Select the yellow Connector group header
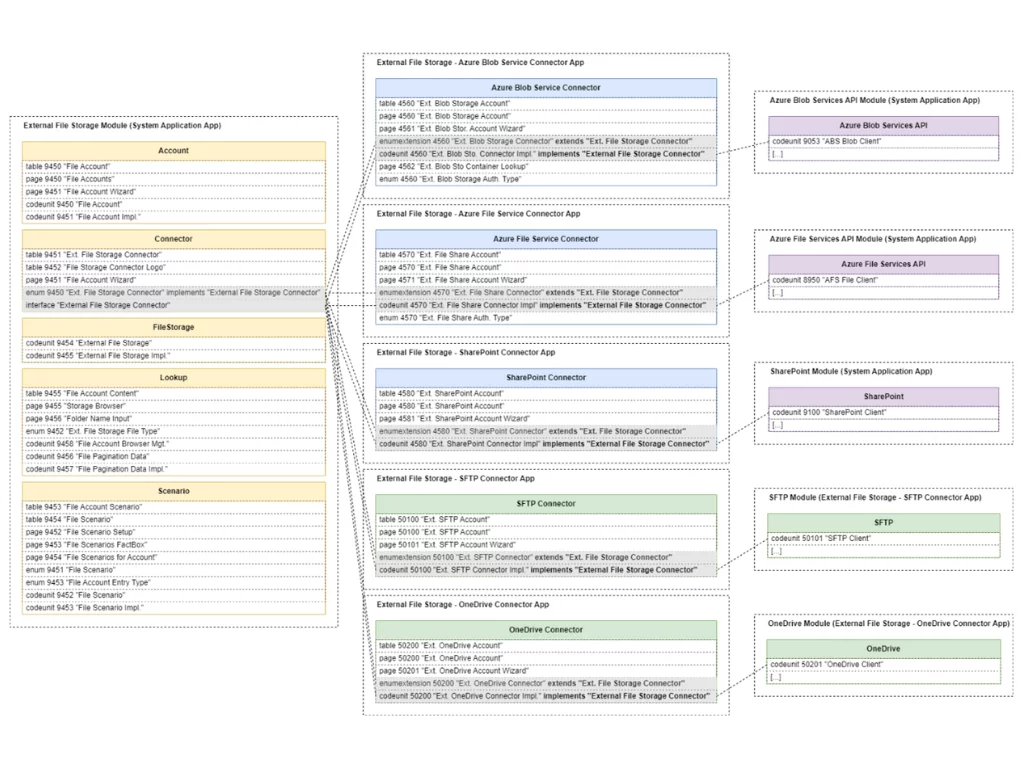 (174, 239)
